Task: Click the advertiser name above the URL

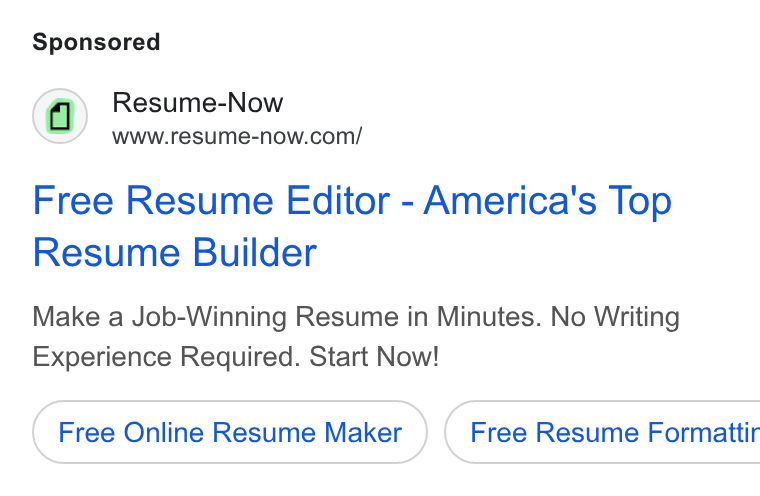Action: point(197,102)
